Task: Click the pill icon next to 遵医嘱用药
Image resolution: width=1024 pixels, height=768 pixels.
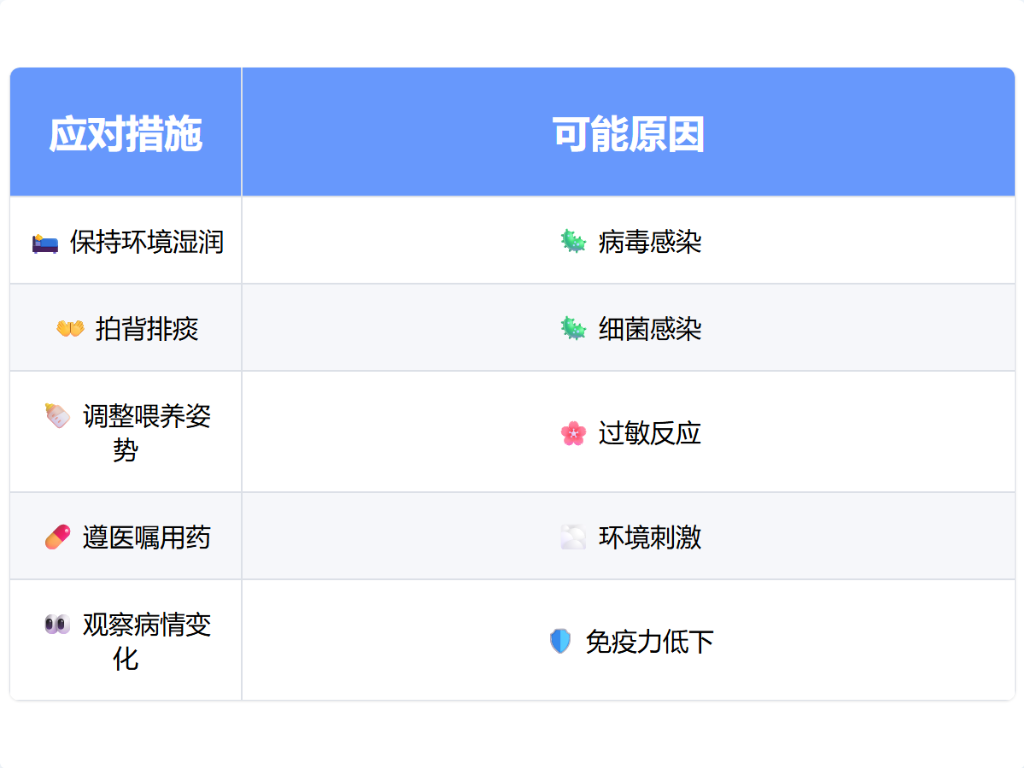Action: pos(57,537)
